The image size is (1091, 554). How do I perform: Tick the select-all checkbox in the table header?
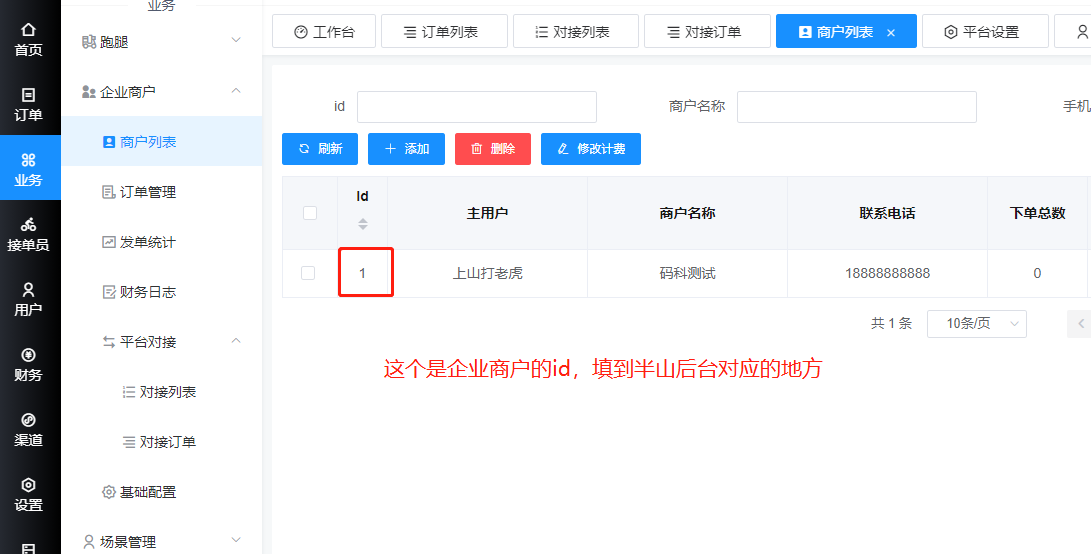tap(310, 213)
